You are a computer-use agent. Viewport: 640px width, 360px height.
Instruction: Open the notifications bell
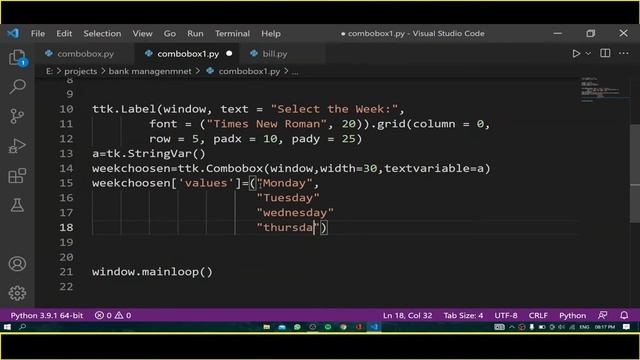tap(624, 315)
